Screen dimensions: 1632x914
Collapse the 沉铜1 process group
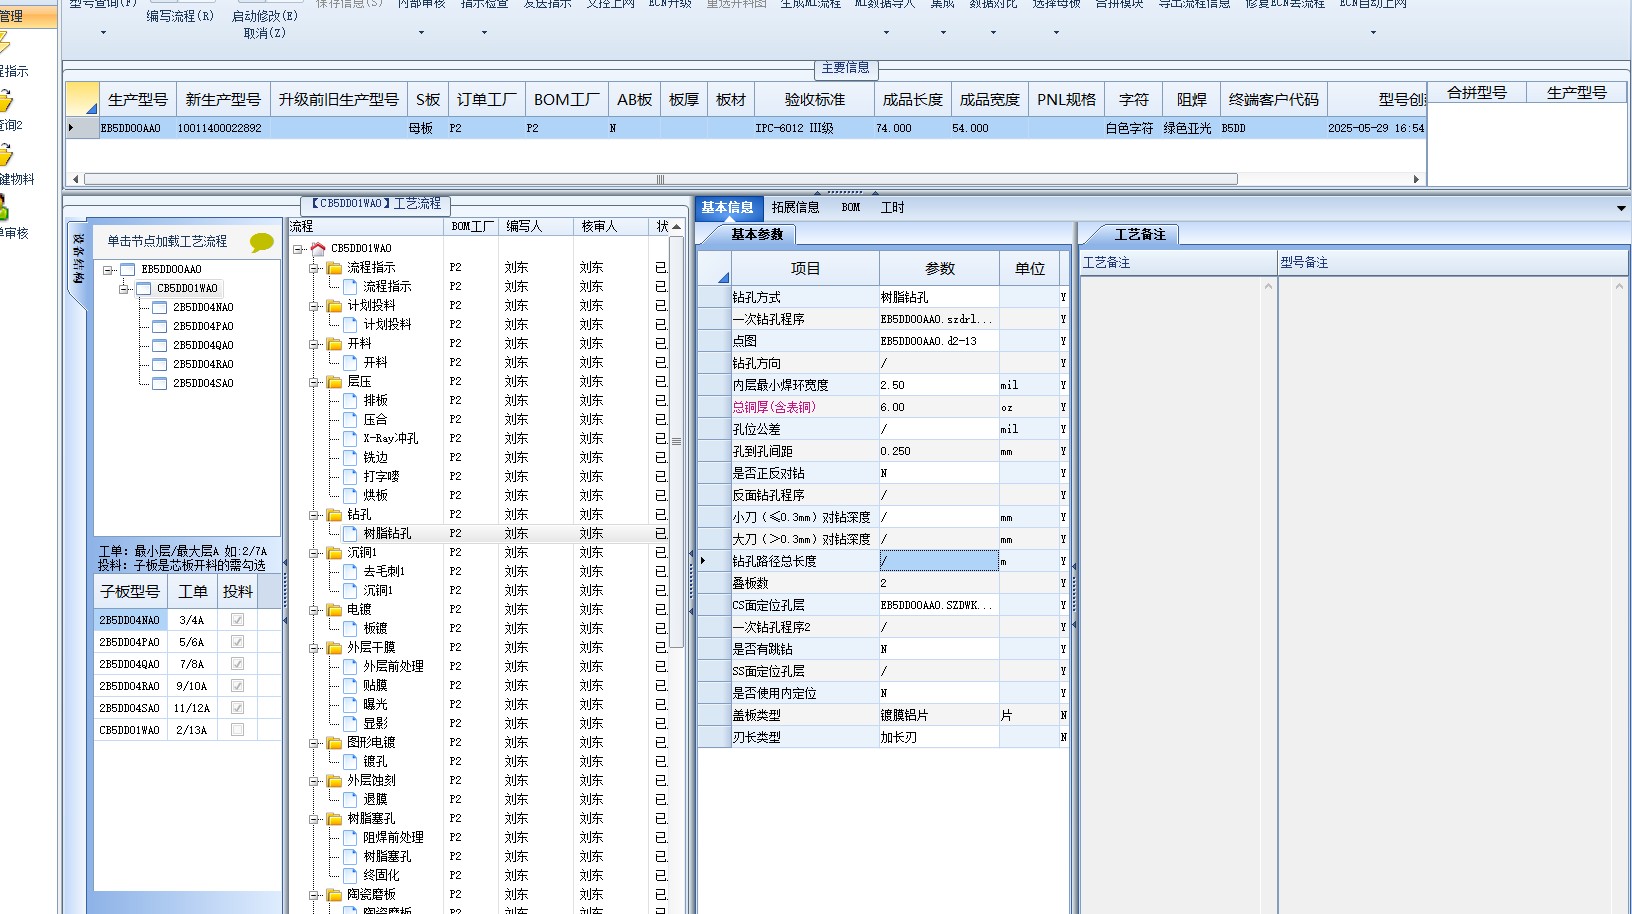pos(314,552)
